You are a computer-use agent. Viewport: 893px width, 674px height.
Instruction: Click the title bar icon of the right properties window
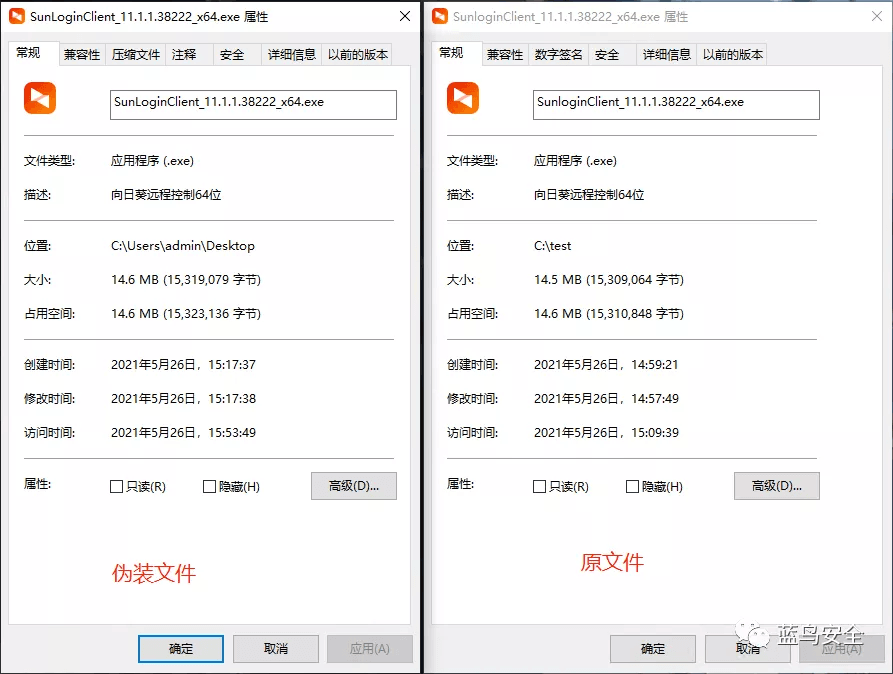click(440, 17)
